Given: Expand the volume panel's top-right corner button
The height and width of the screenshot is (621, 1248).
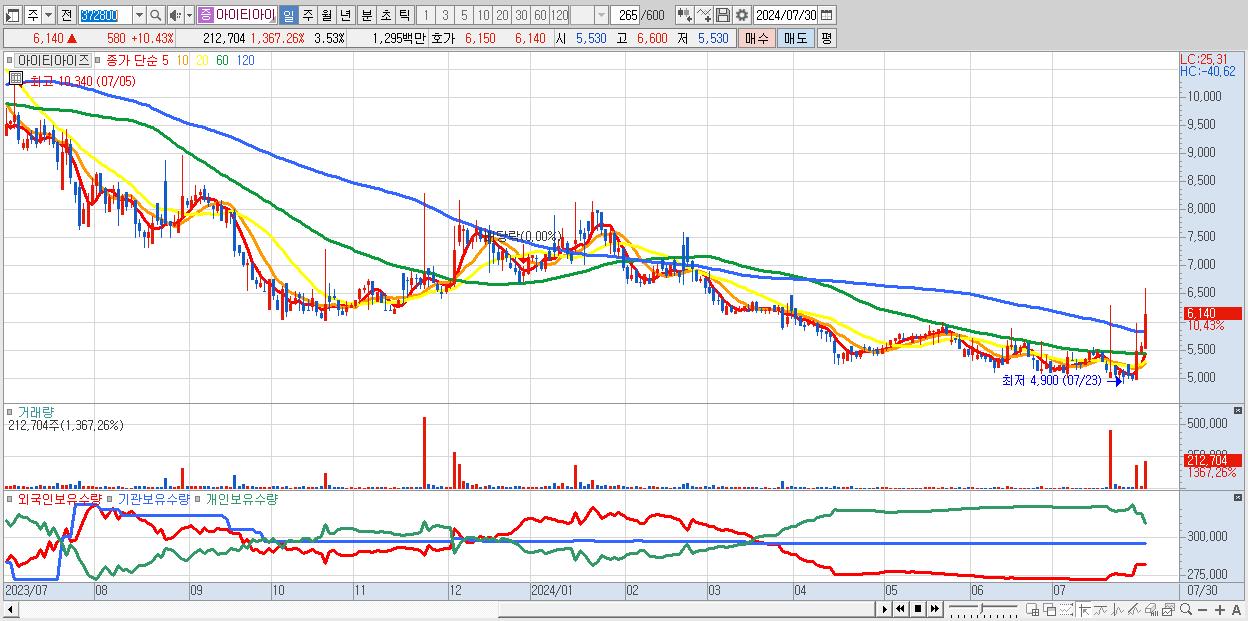Looking at the screenshot, I should click(x=1239, y=410).
